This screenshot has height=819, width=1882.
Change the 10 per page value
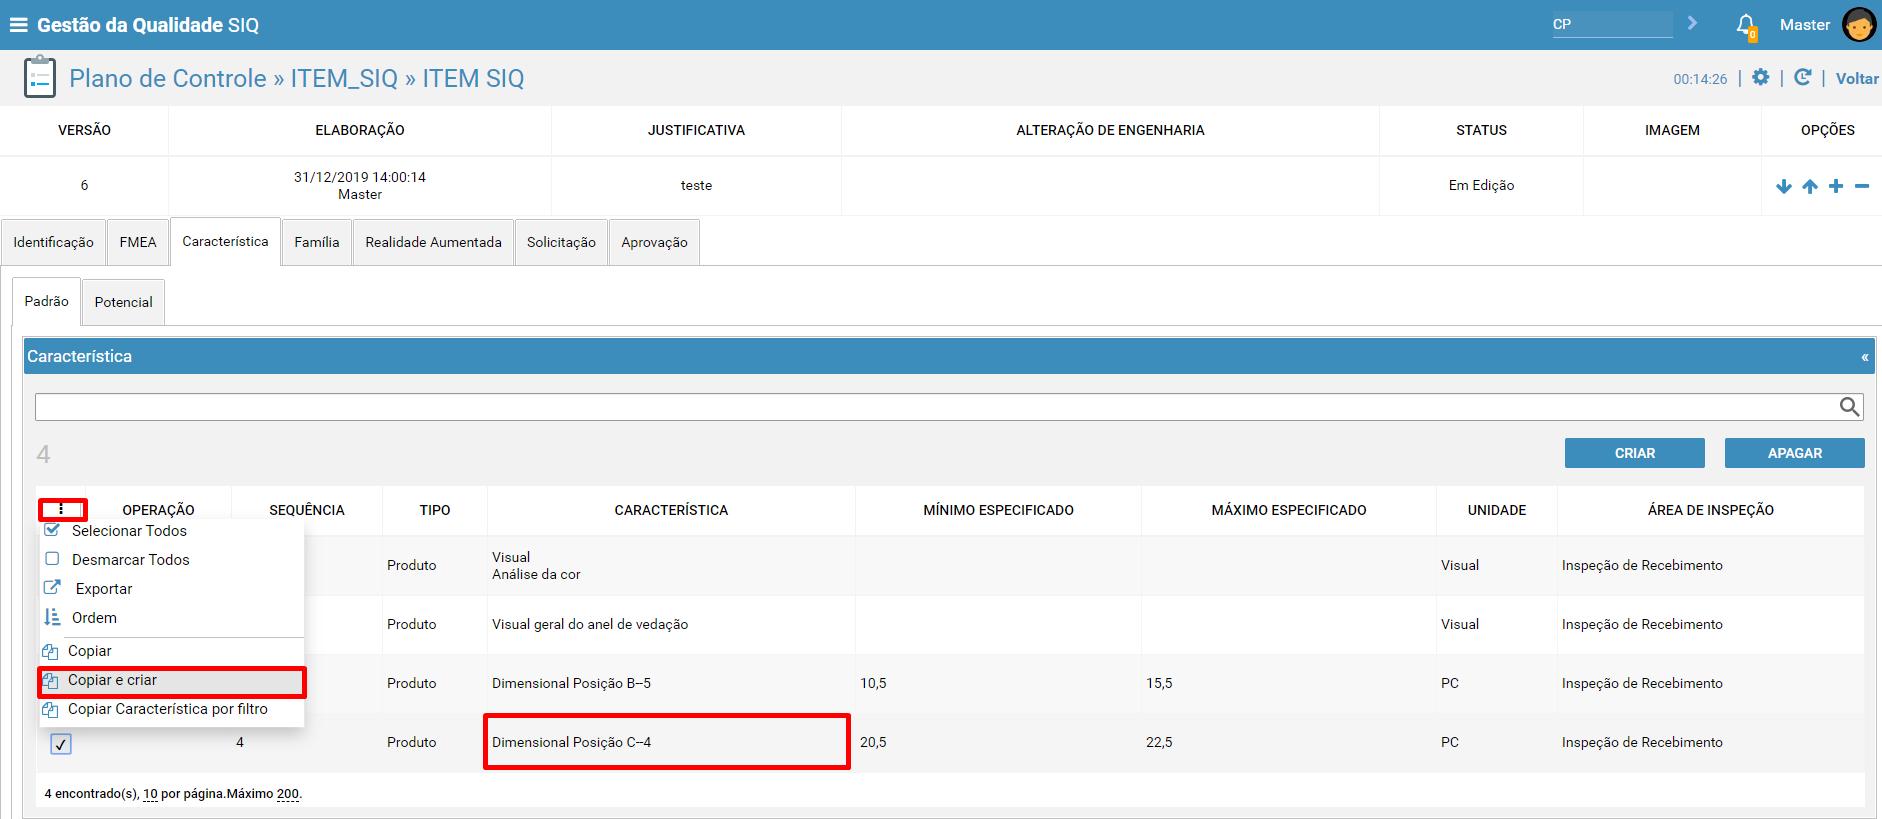coord(150,794)
